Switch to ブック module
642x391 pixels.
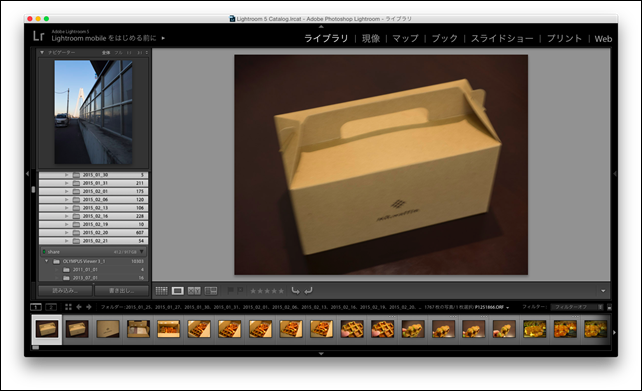click(x=444, y=38)
